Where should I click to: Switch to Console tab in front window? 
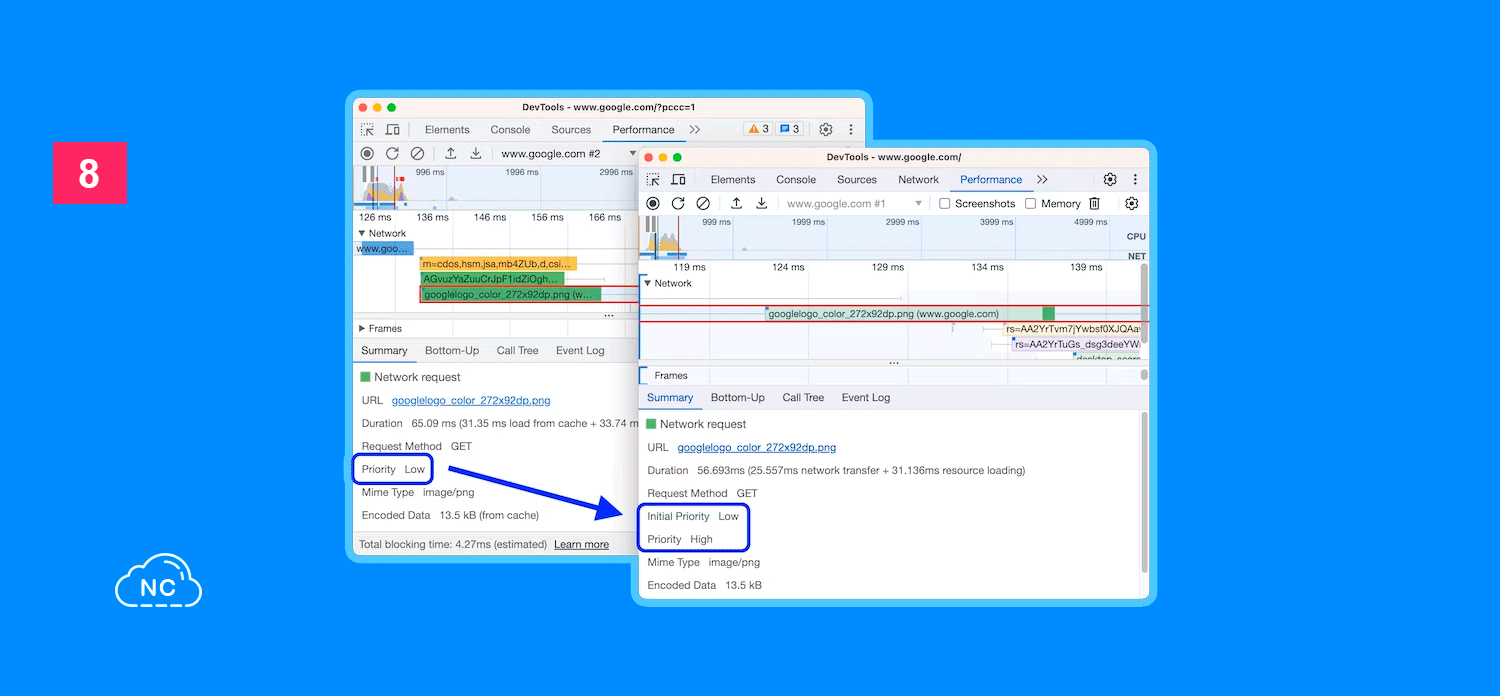tap(796, 180)
